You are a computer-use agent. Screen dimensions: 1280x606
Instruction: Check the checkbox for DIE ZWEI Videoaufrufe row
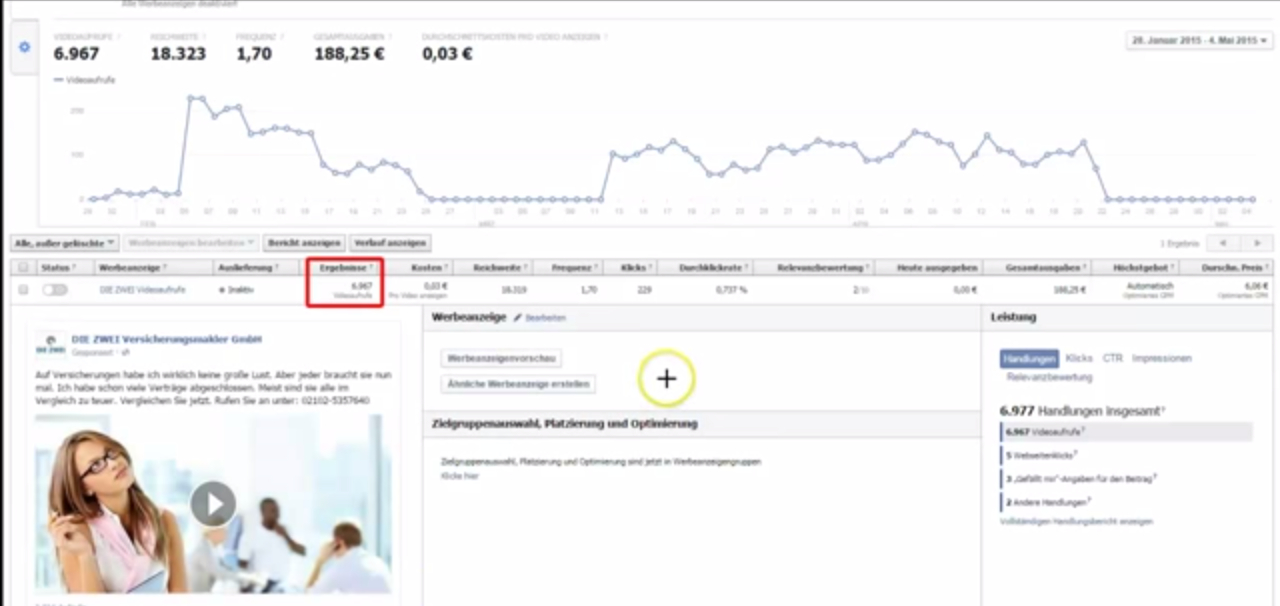(23, 289)
